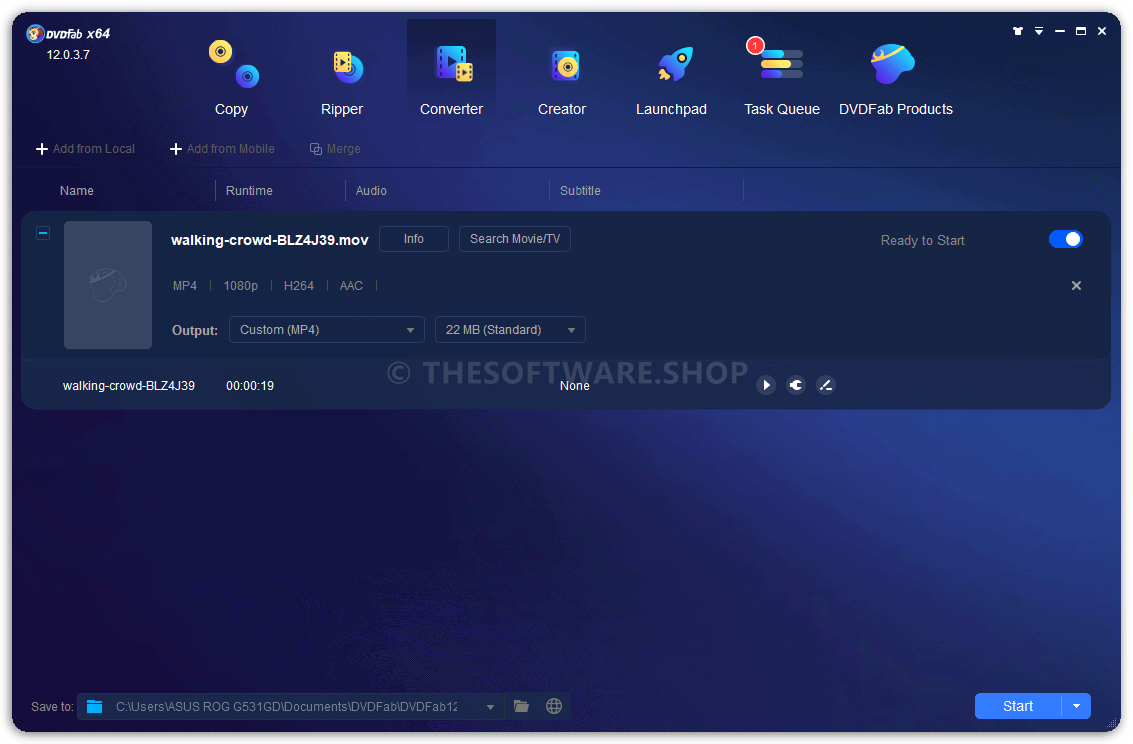Open the video edit icon
This screenshot has height=744, width=1133.
click(x=825, y=385)
